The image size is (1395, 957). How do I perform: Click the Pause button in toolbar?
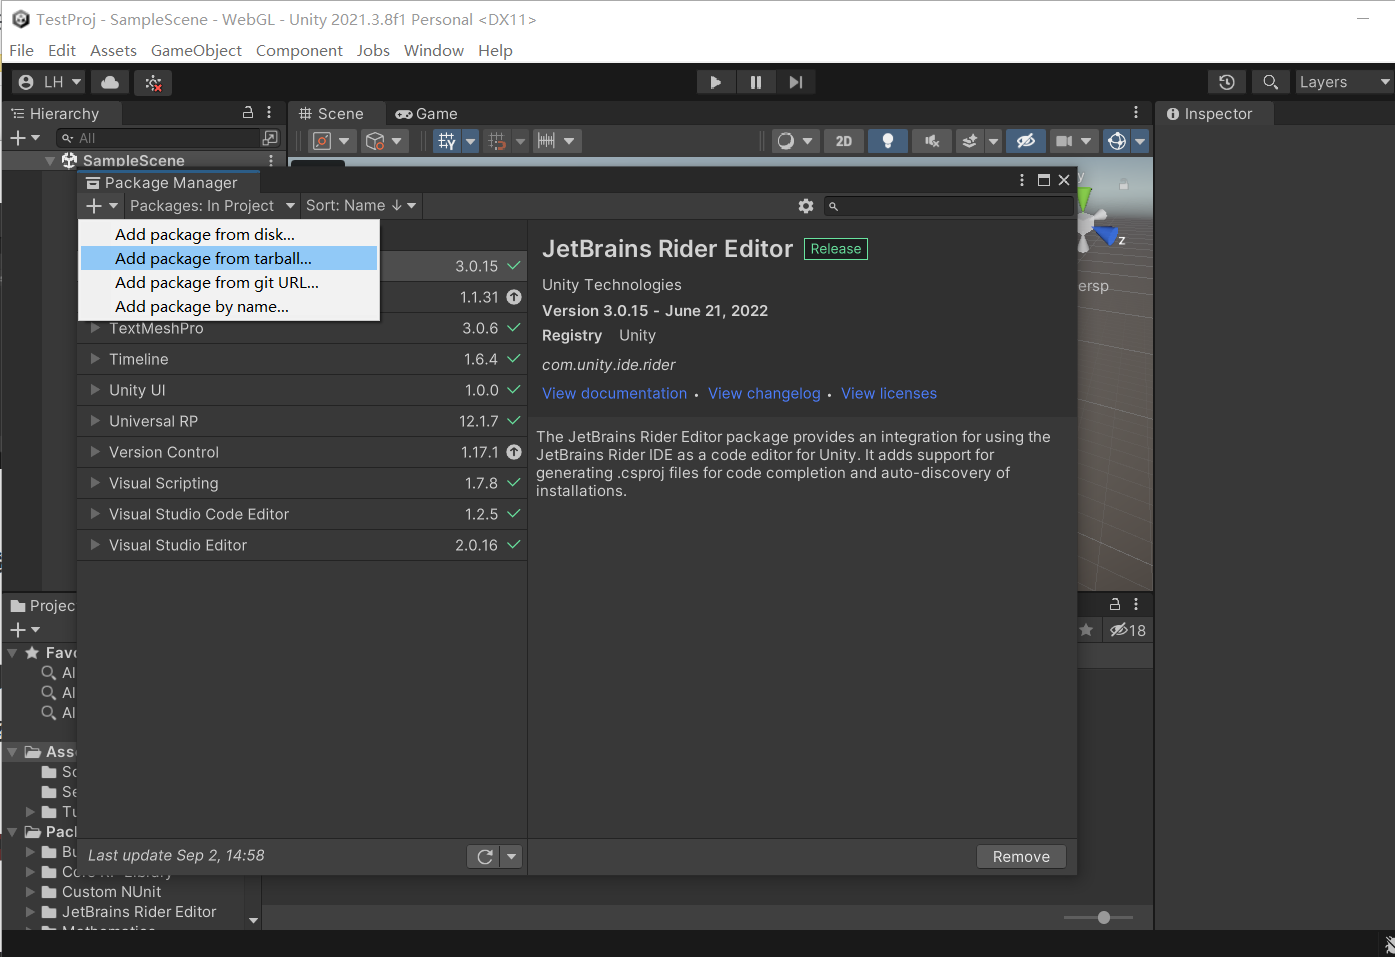coord(756,82)
